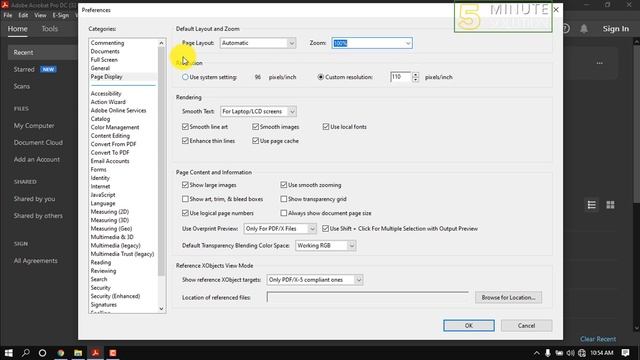Show hidden system tray icons

tap(536, 353)
